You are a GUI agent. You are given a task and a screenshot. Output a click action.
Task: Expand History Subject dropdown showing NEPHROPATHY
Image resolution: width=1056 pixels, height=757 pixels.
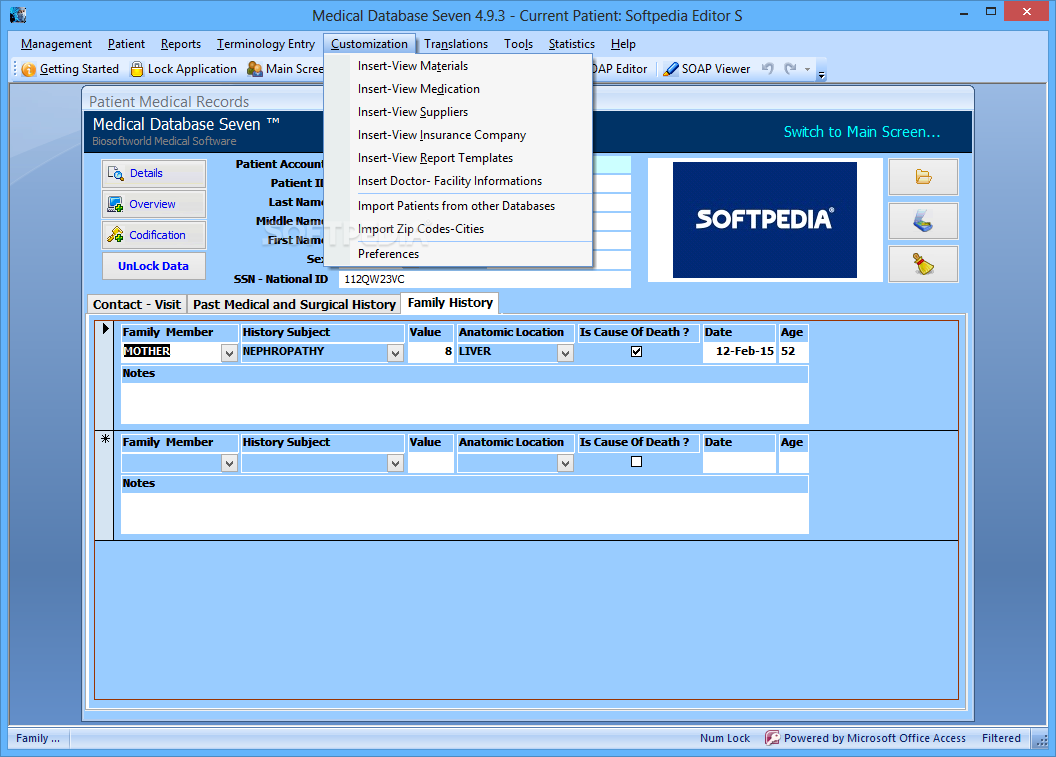point(395,353)
